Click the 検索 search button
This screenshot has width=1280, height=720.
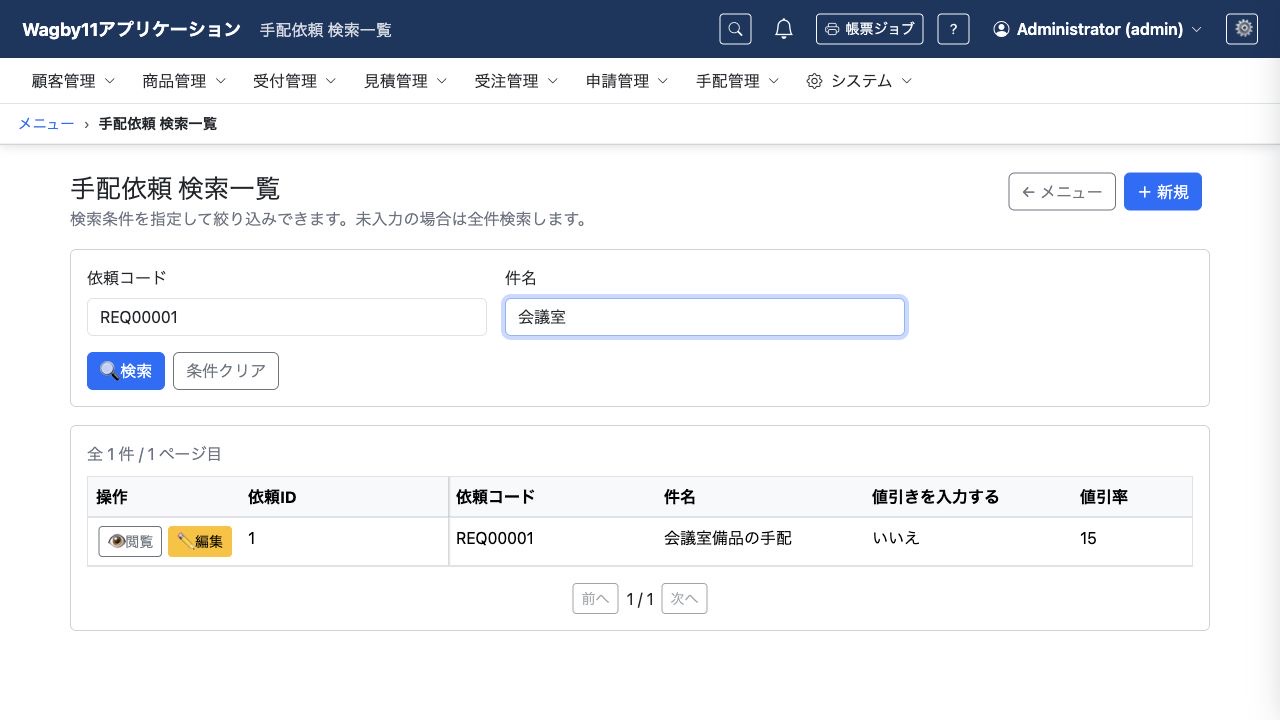click(x=126, y=371)
